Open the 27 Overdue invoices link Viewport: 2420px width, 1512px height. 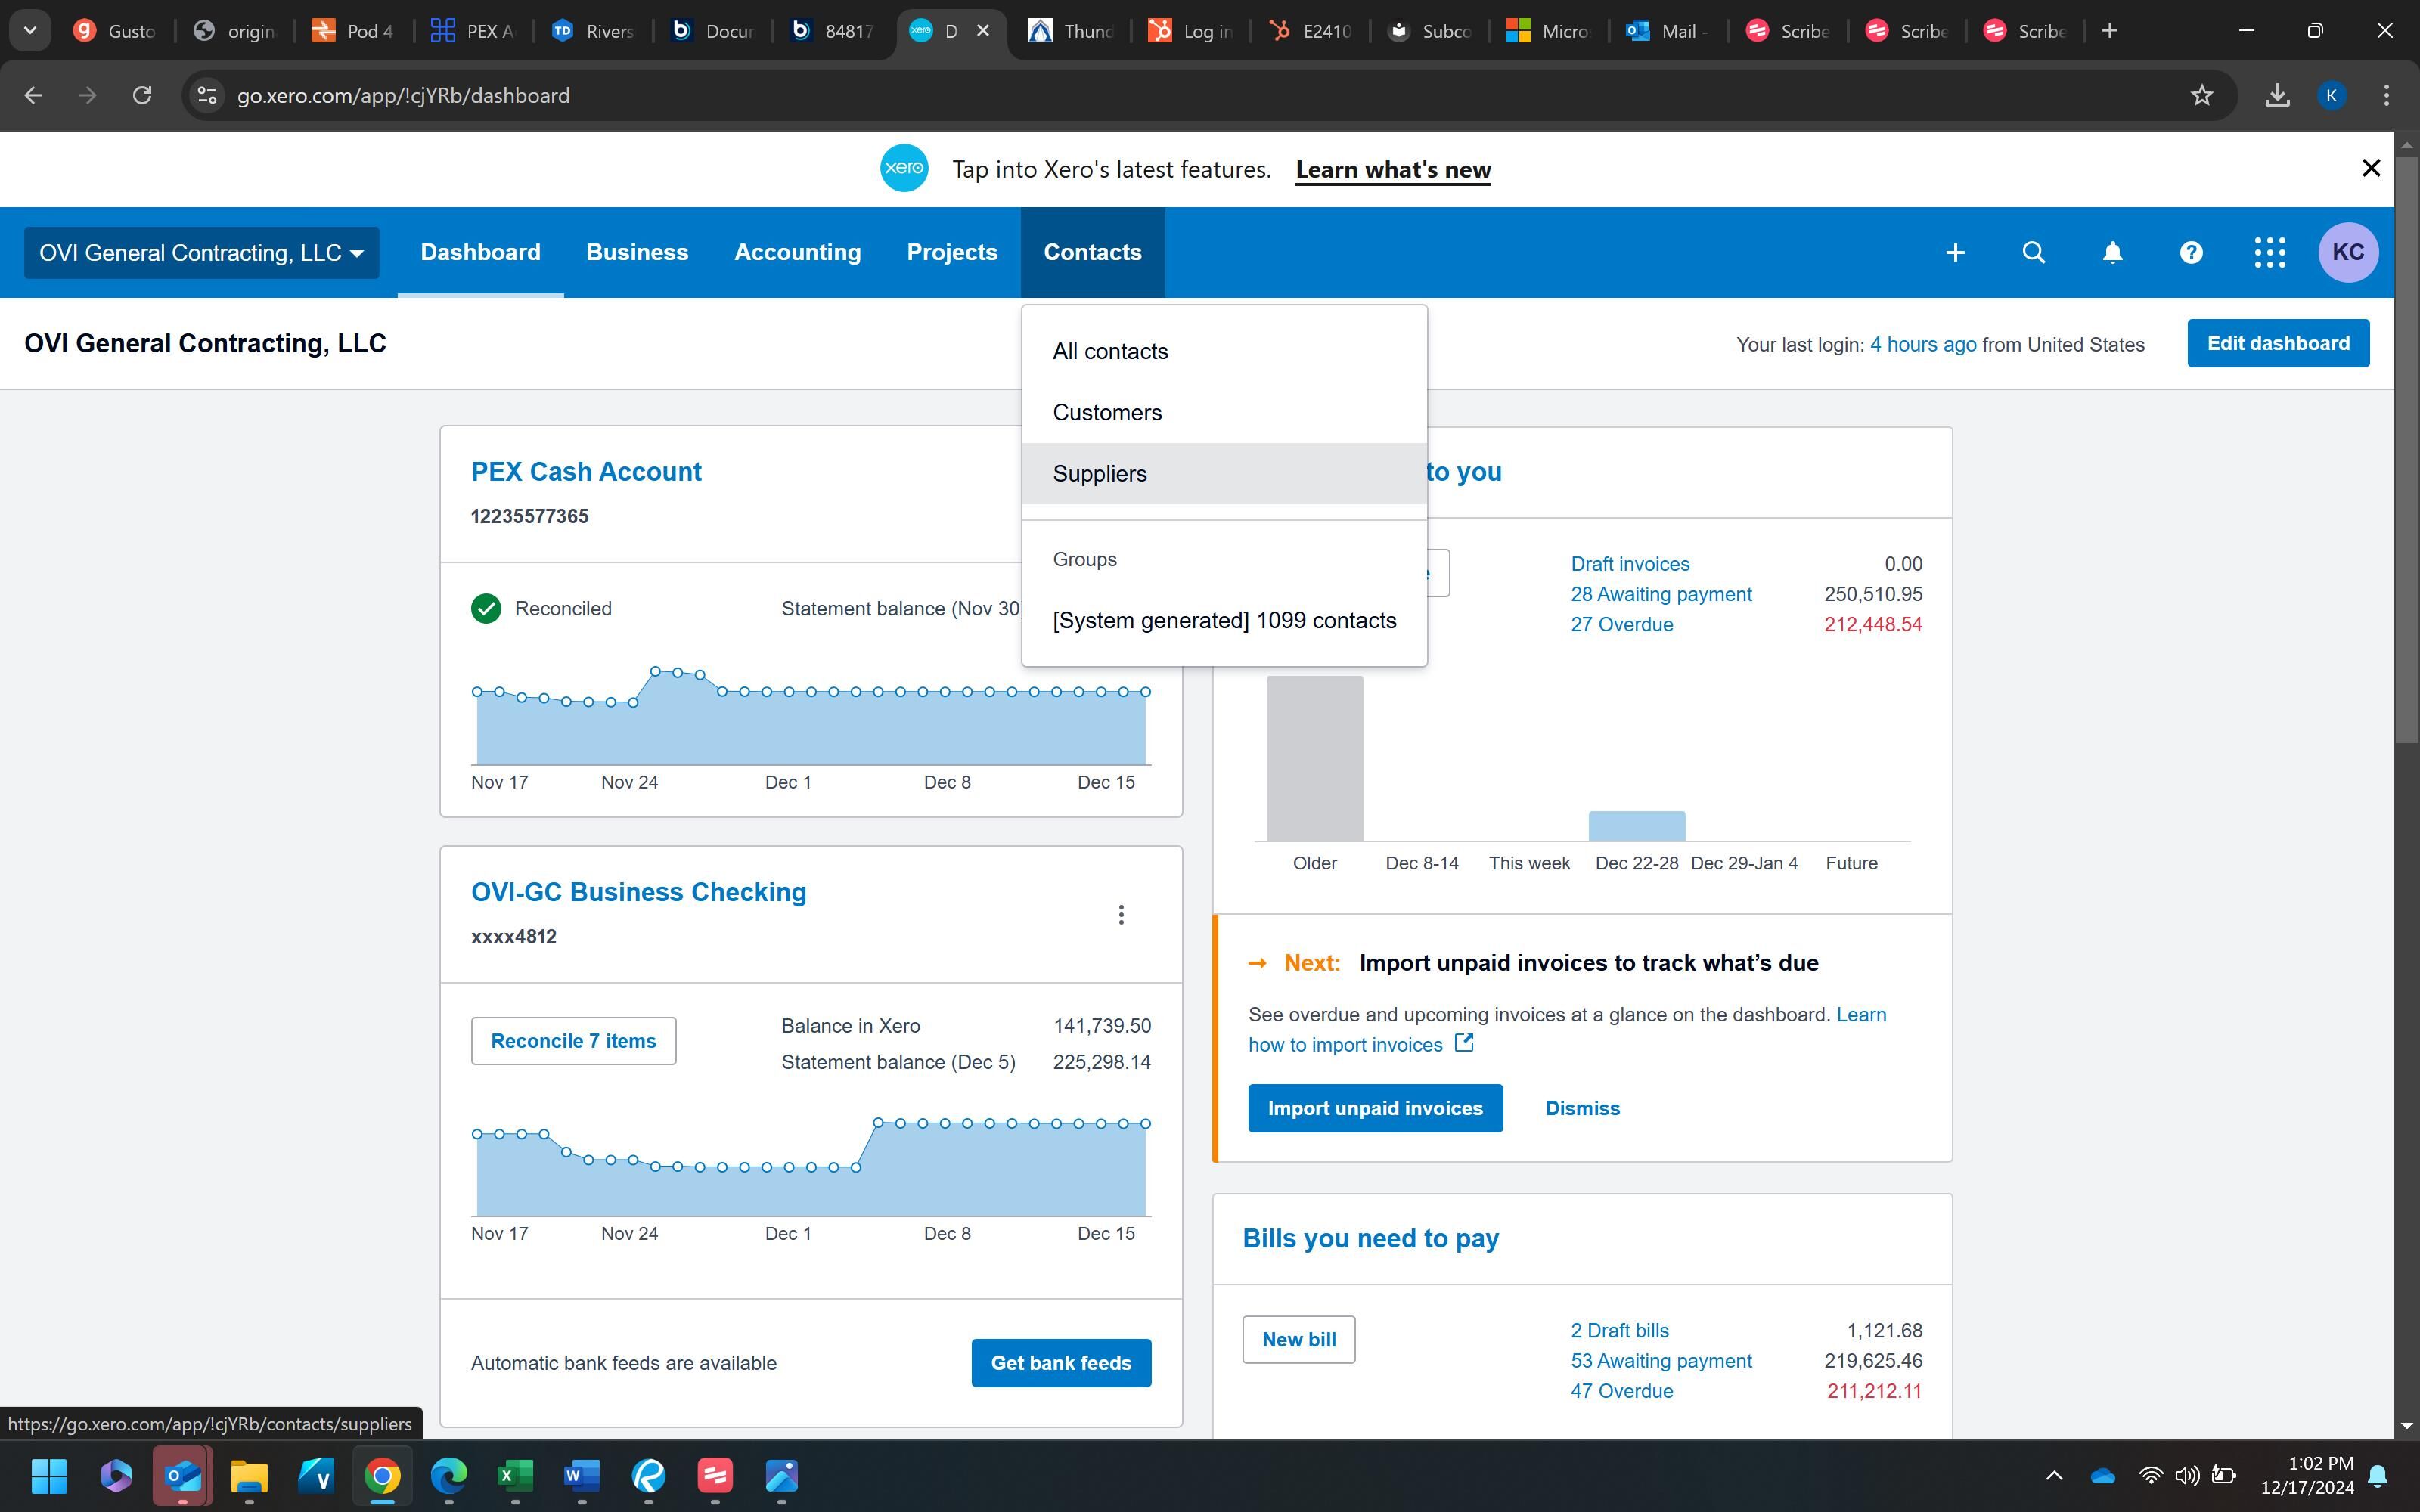click(1621, 625)
